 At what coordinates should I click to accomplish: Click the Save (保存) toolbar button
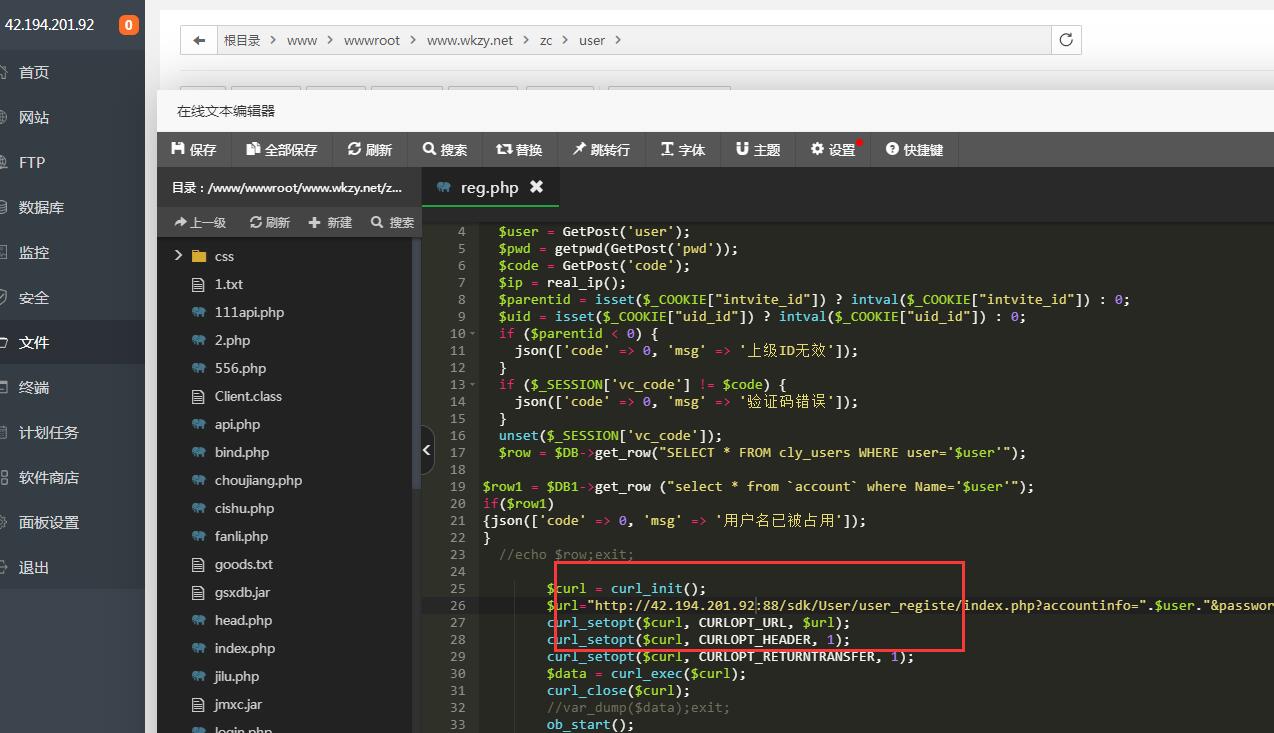[194, 149]
